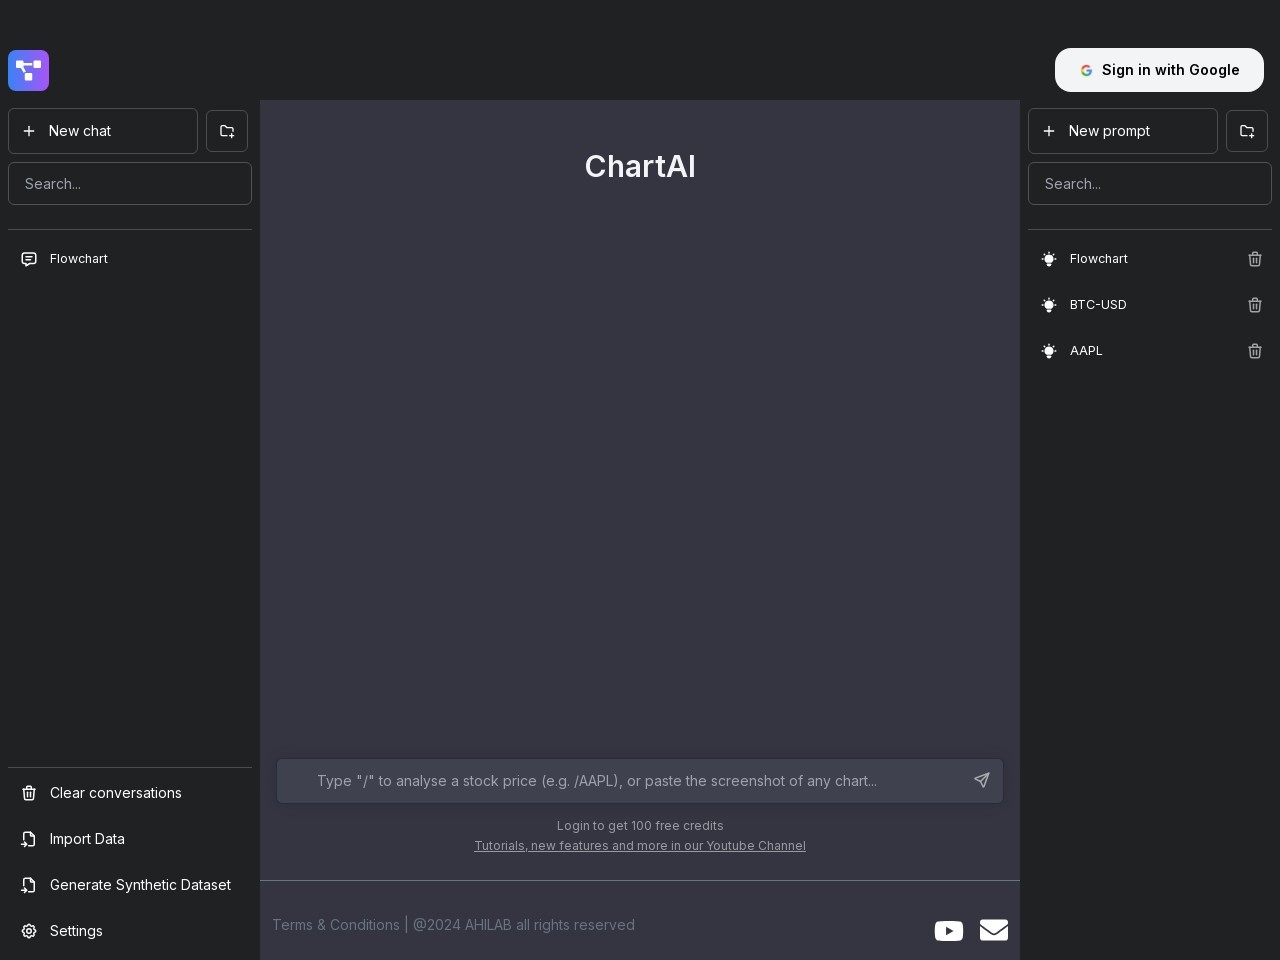Click the plus icon in New chat

[29, 131]
